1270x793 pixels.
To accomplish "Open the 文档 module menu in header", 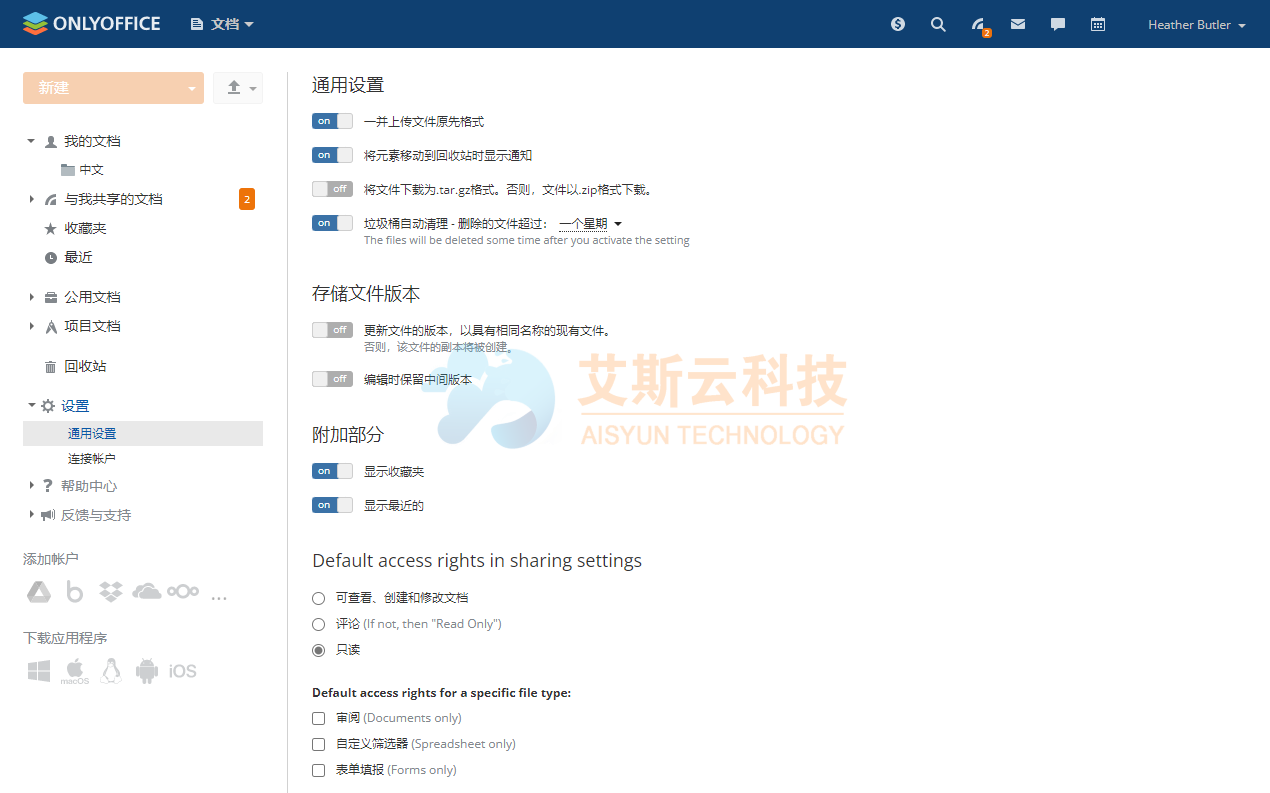I will coord(222,24).
